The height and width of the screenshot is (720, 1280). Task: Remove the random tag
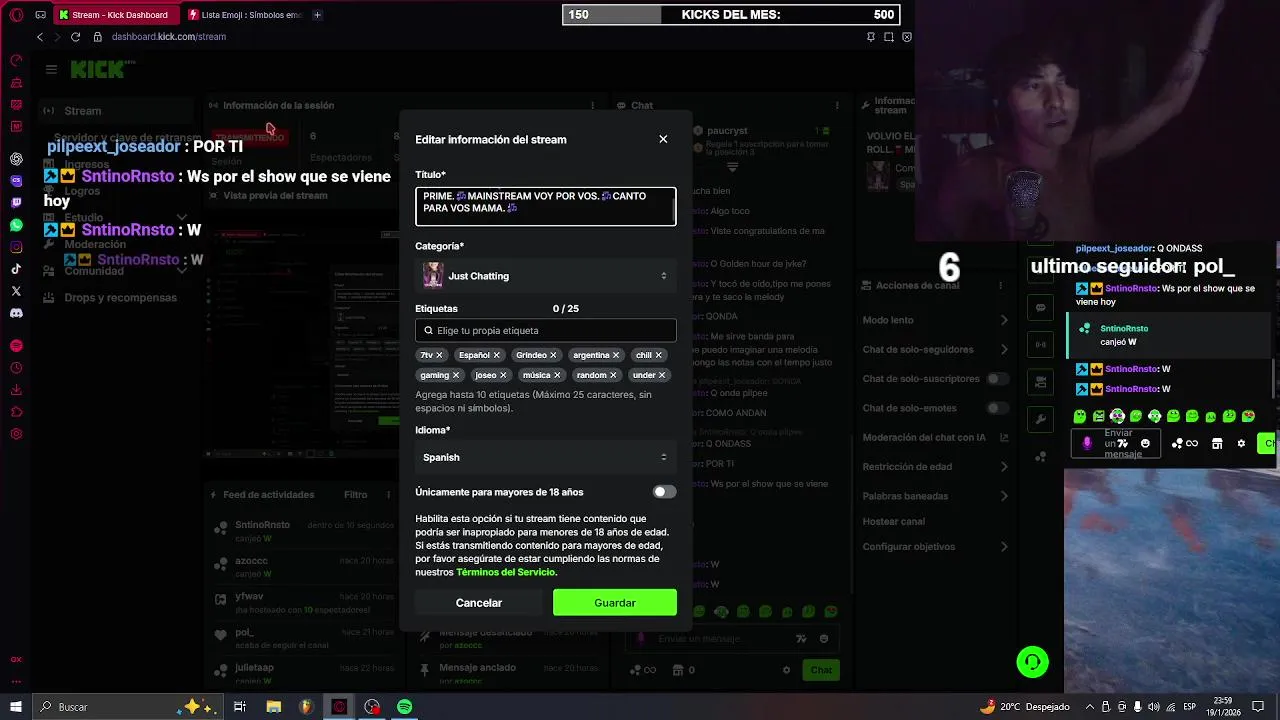pos(613,375)
